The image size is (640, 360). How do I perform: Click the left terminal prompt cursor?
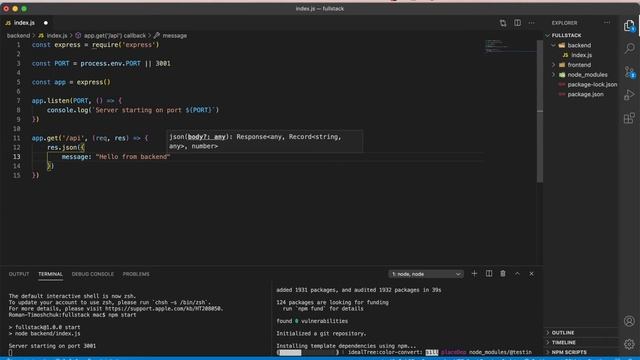click(10, 353)
